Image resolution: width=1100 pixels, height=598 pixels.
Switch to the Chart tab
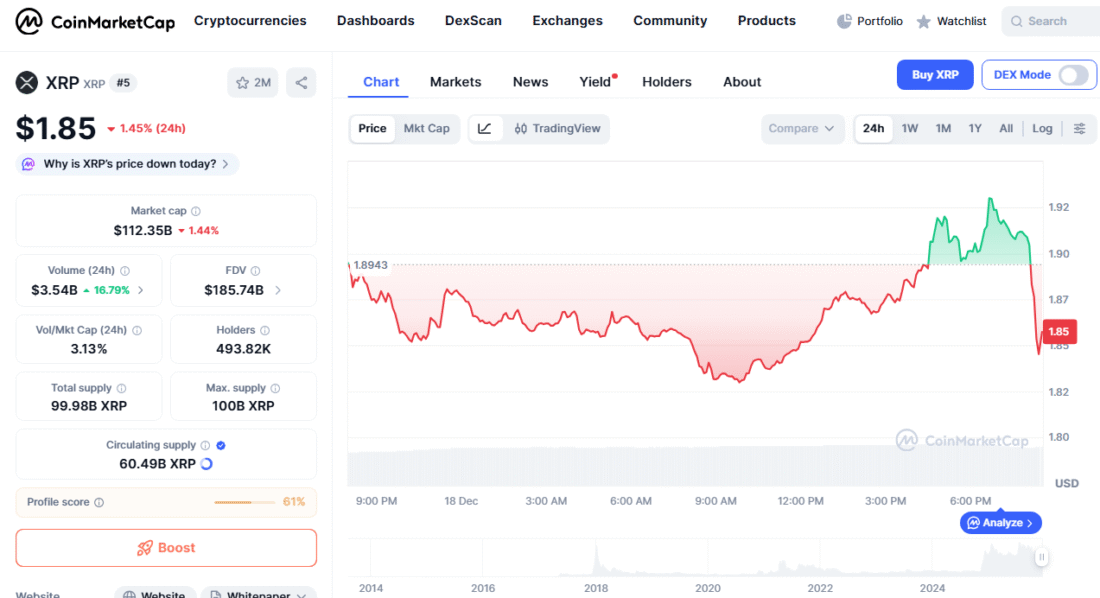coord(381,82)
